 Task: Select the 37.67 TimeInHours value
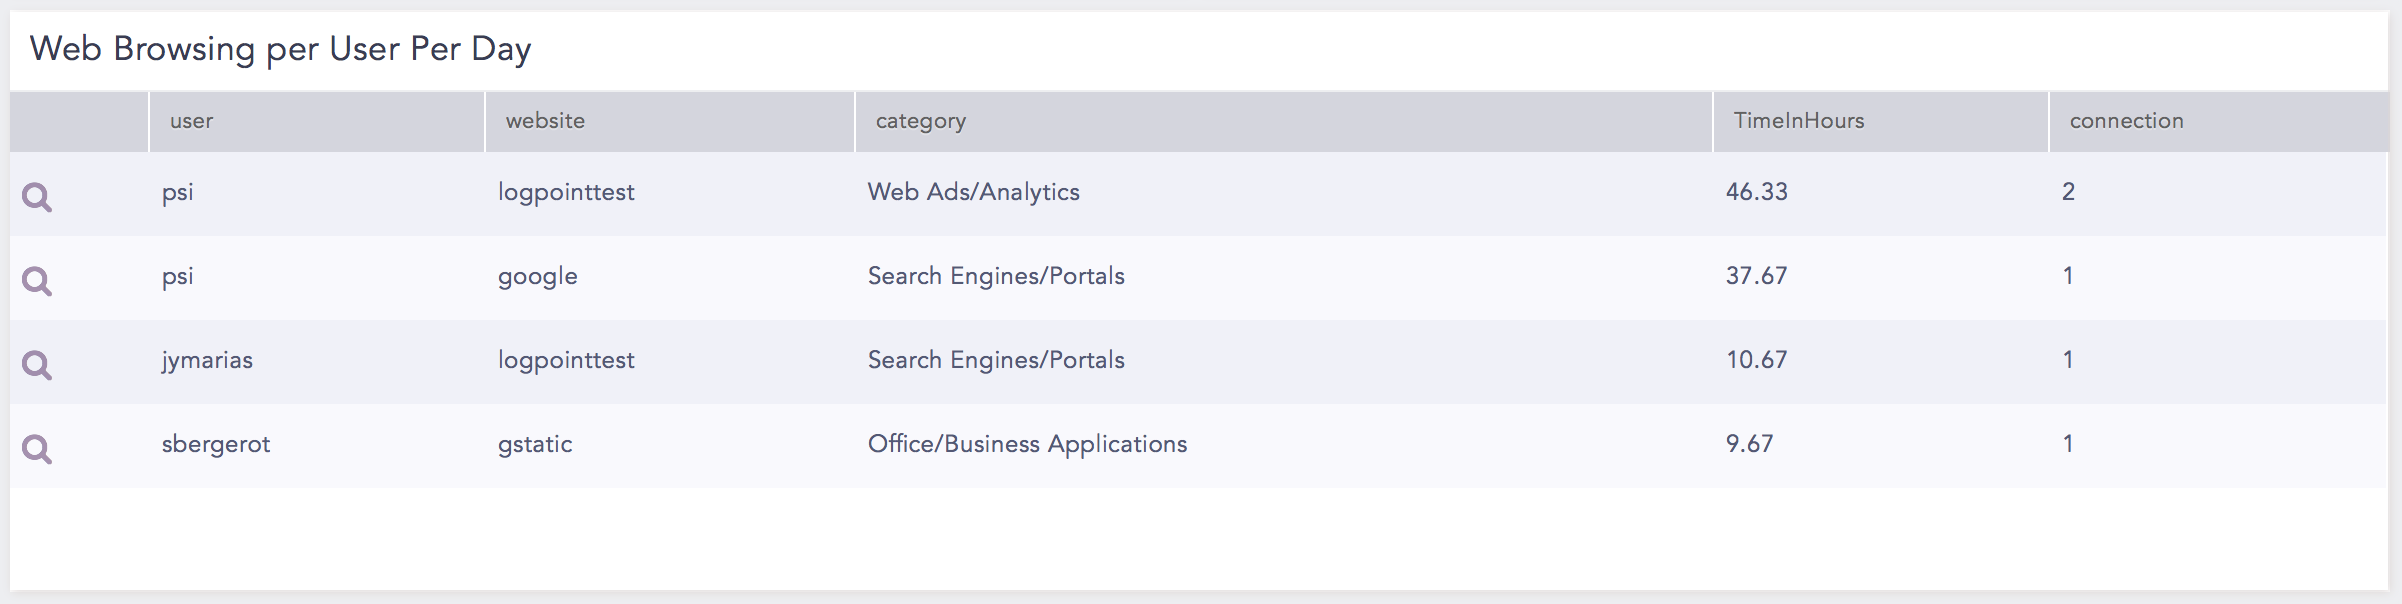coord(1756,276)
